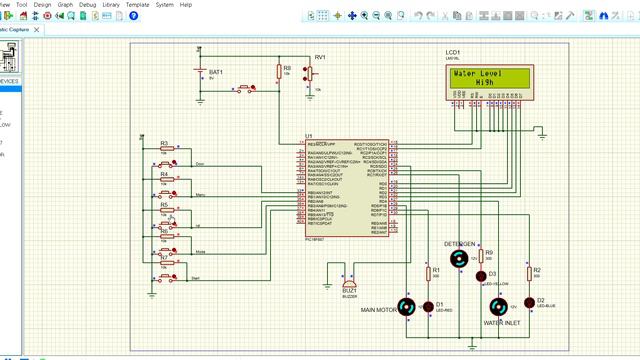The height and width of the screenshot is (360, 640).
Task: Select the DETERGEN motor component
Action: tap(459, 259)
